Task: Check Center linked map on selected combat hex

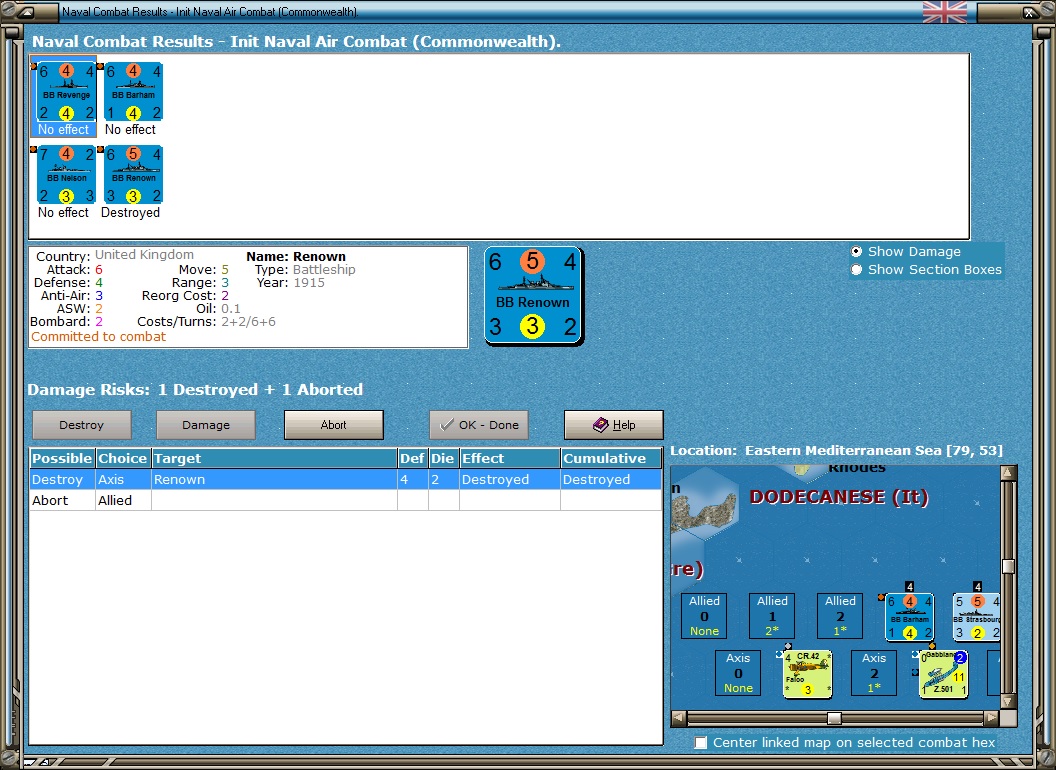Action: coord(701,742)
